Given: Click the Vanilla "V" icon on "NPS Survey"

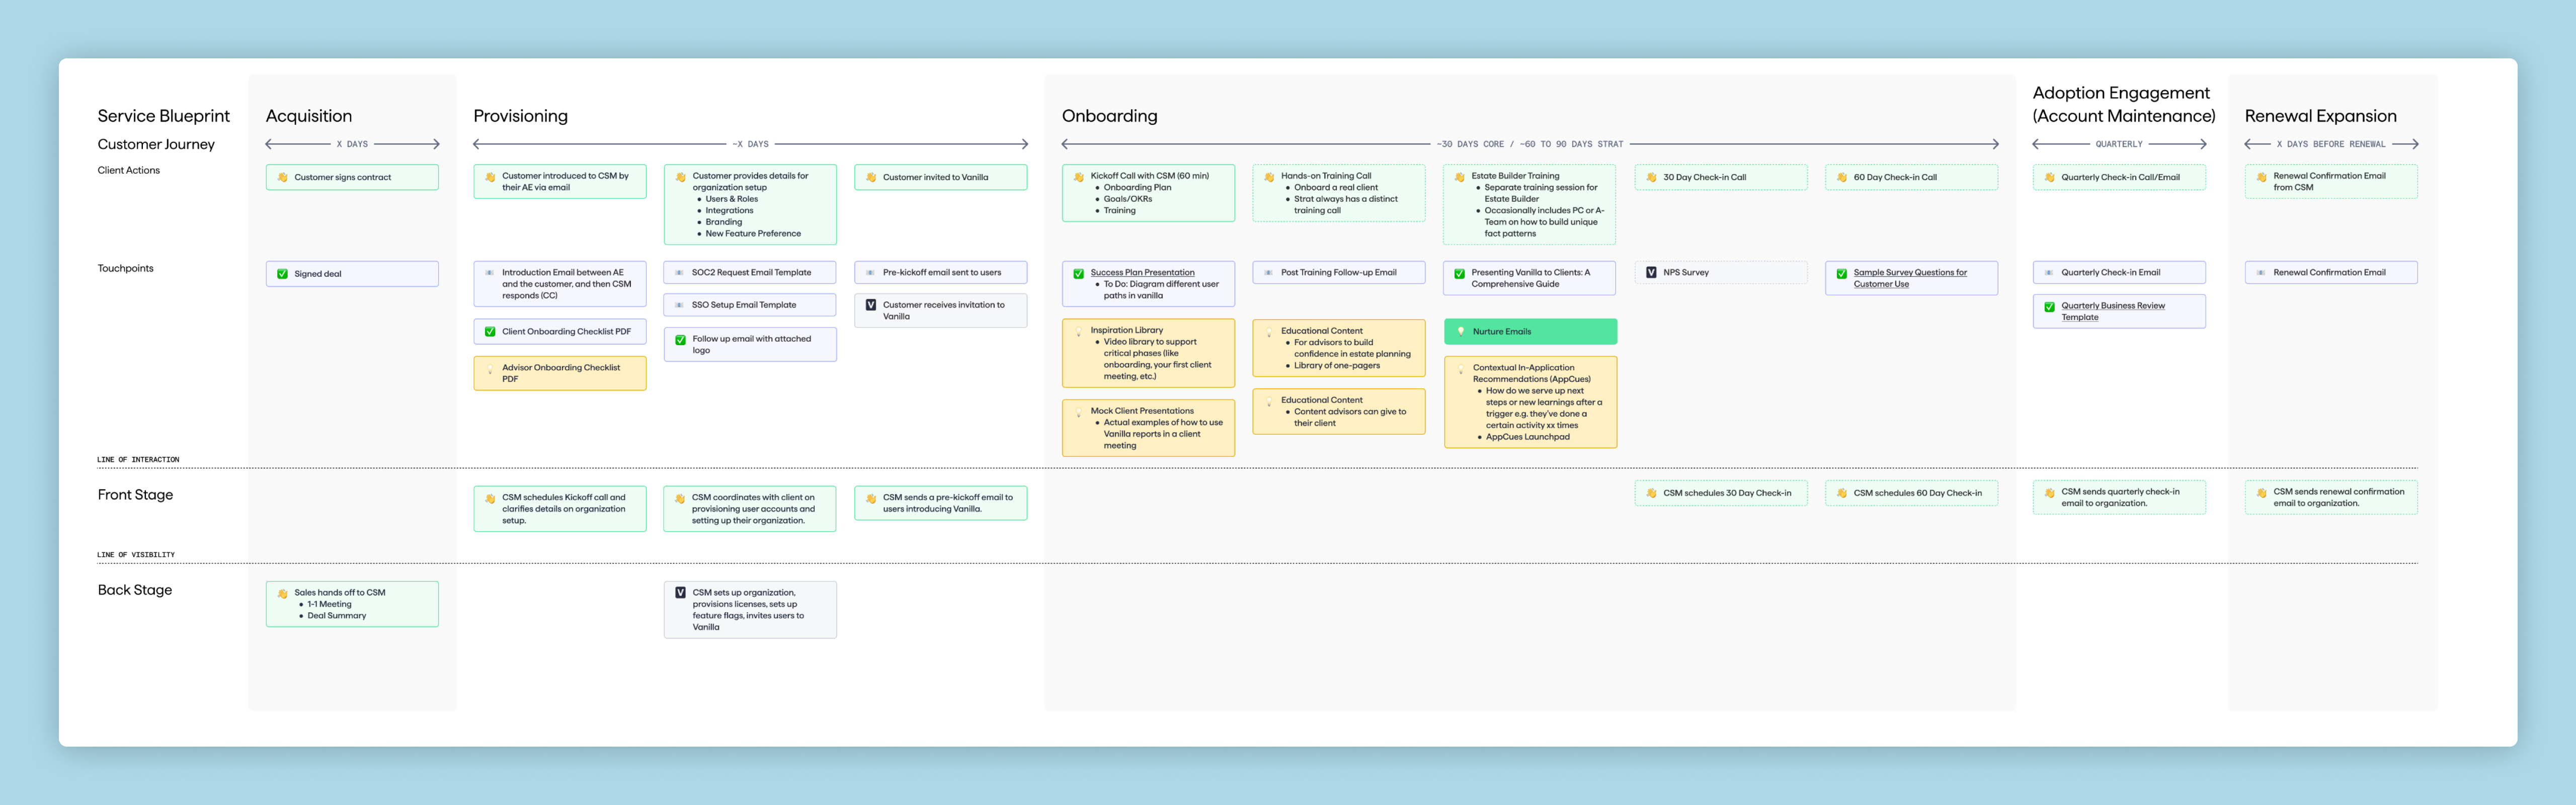Looking at the screenshot, I should [x=1651, y=271].
